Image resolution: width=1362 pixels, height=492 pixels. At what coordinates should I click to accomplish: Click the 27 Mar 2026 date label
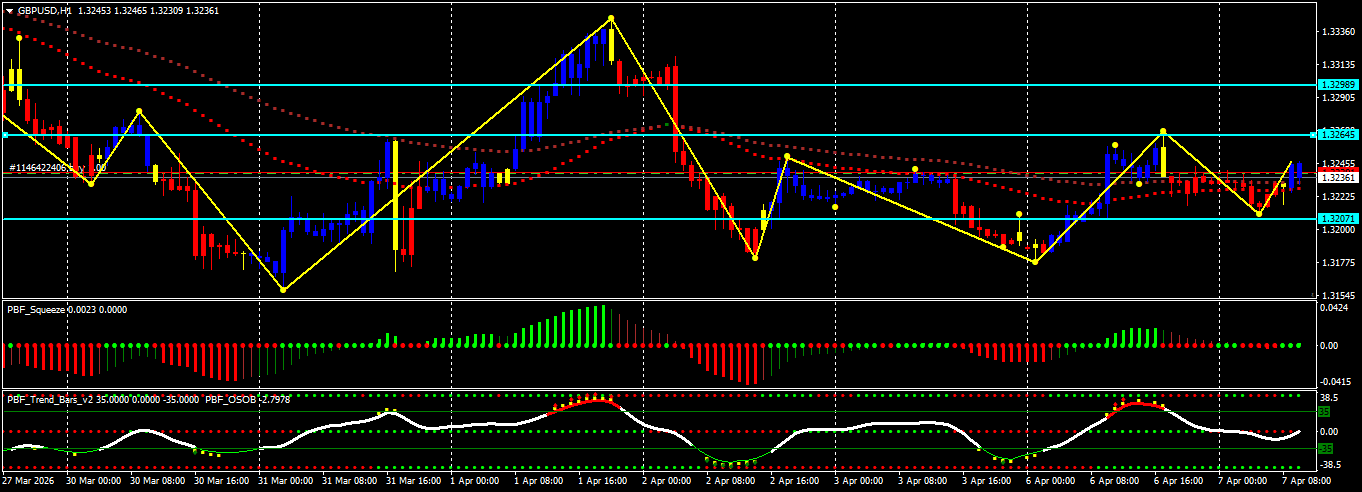click(x=27, y=481)
